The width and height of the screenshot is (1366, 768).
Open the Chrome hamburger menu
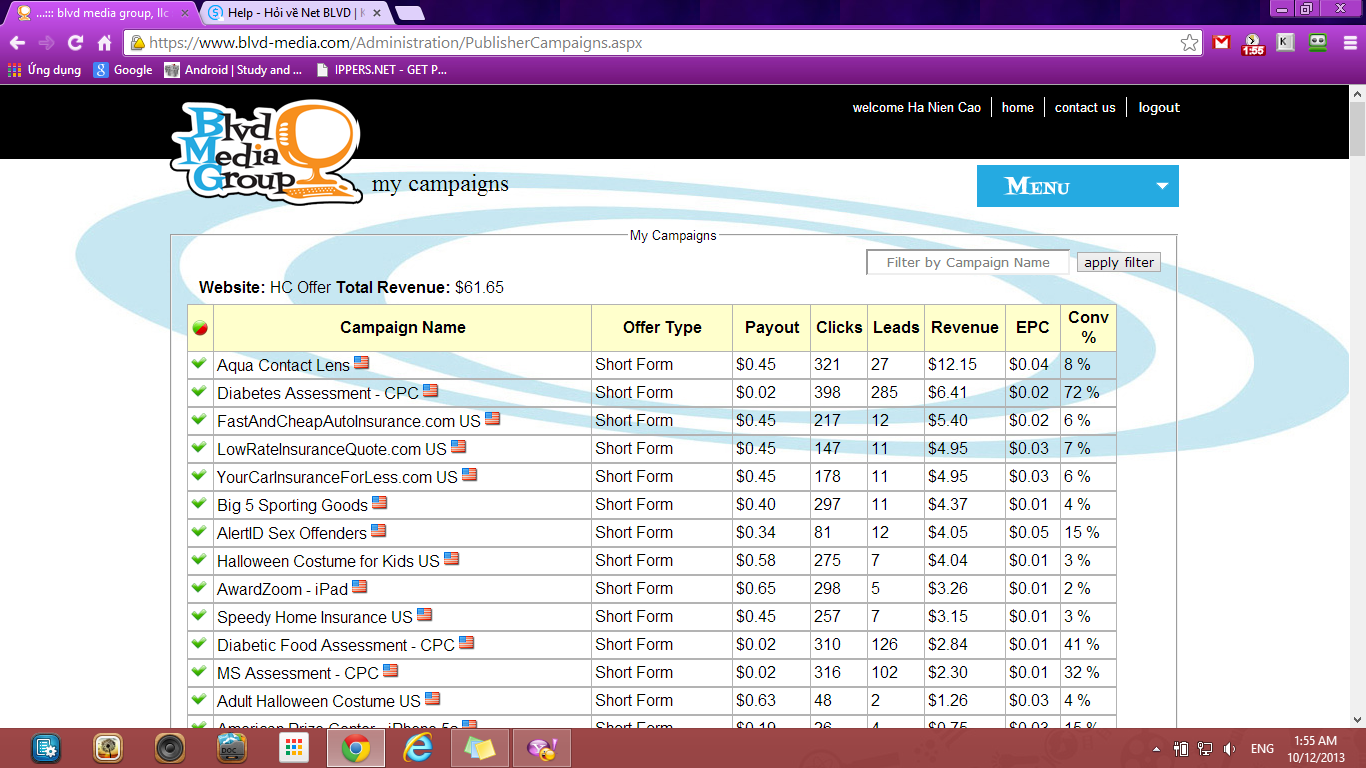click(x=1350, y=43)
